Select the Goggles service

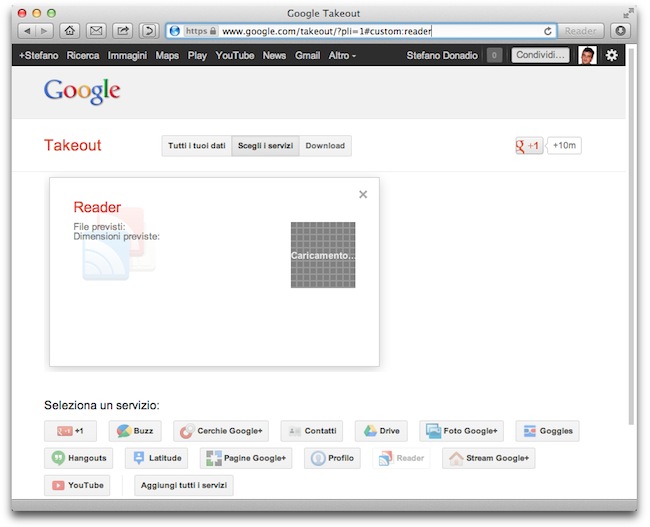(x=548, y=431)
